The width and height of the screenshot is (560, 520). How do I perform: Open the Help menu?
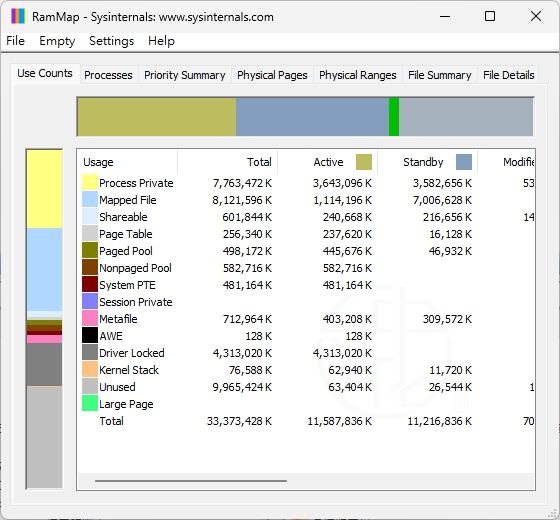click(x=161, y=41)
